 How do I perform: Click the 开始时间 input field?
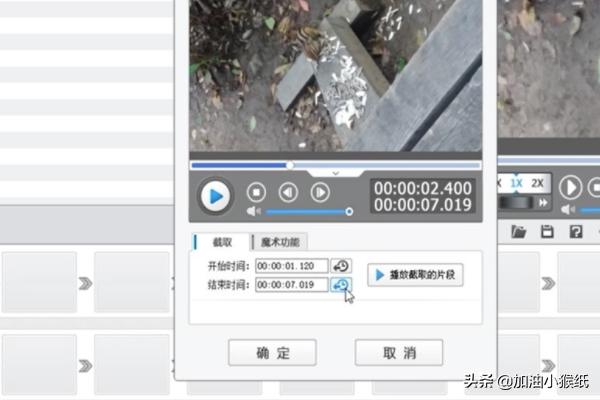pos(292,266)
